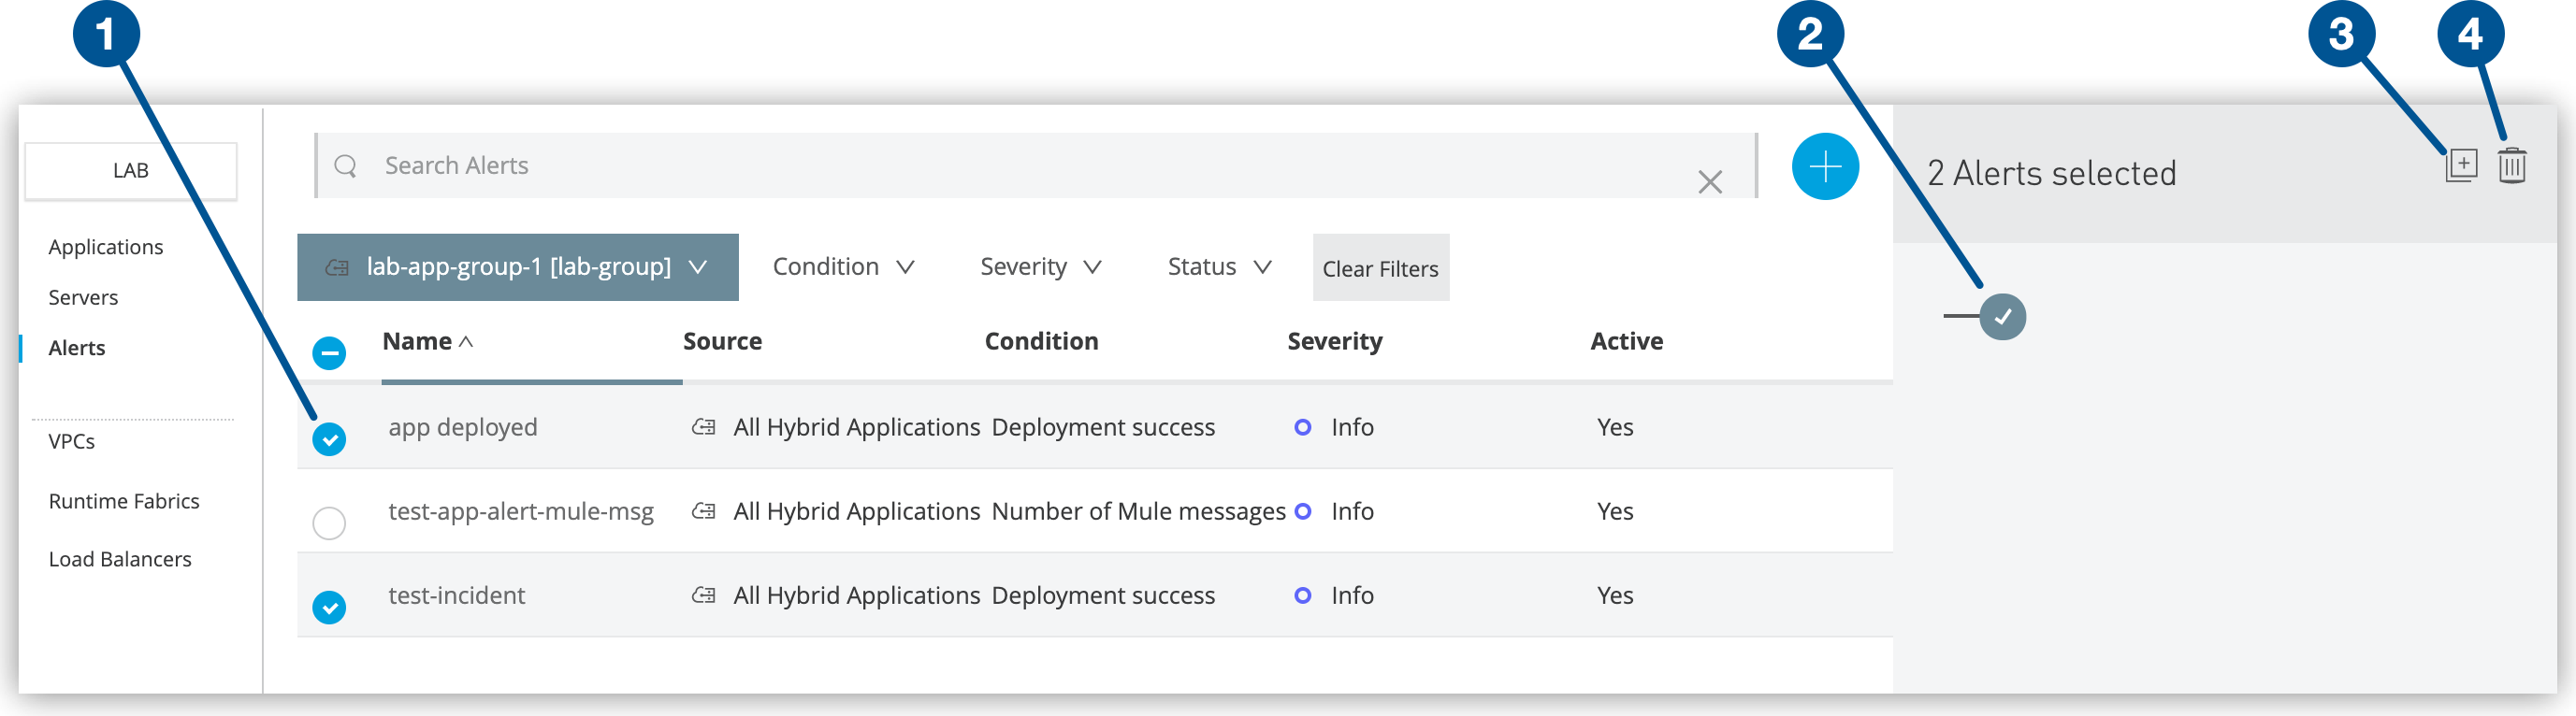The width and height of the screenshot is (2576, 716).
Task: Go to Applications in the sidebar
Action: [x=106, y=247]
